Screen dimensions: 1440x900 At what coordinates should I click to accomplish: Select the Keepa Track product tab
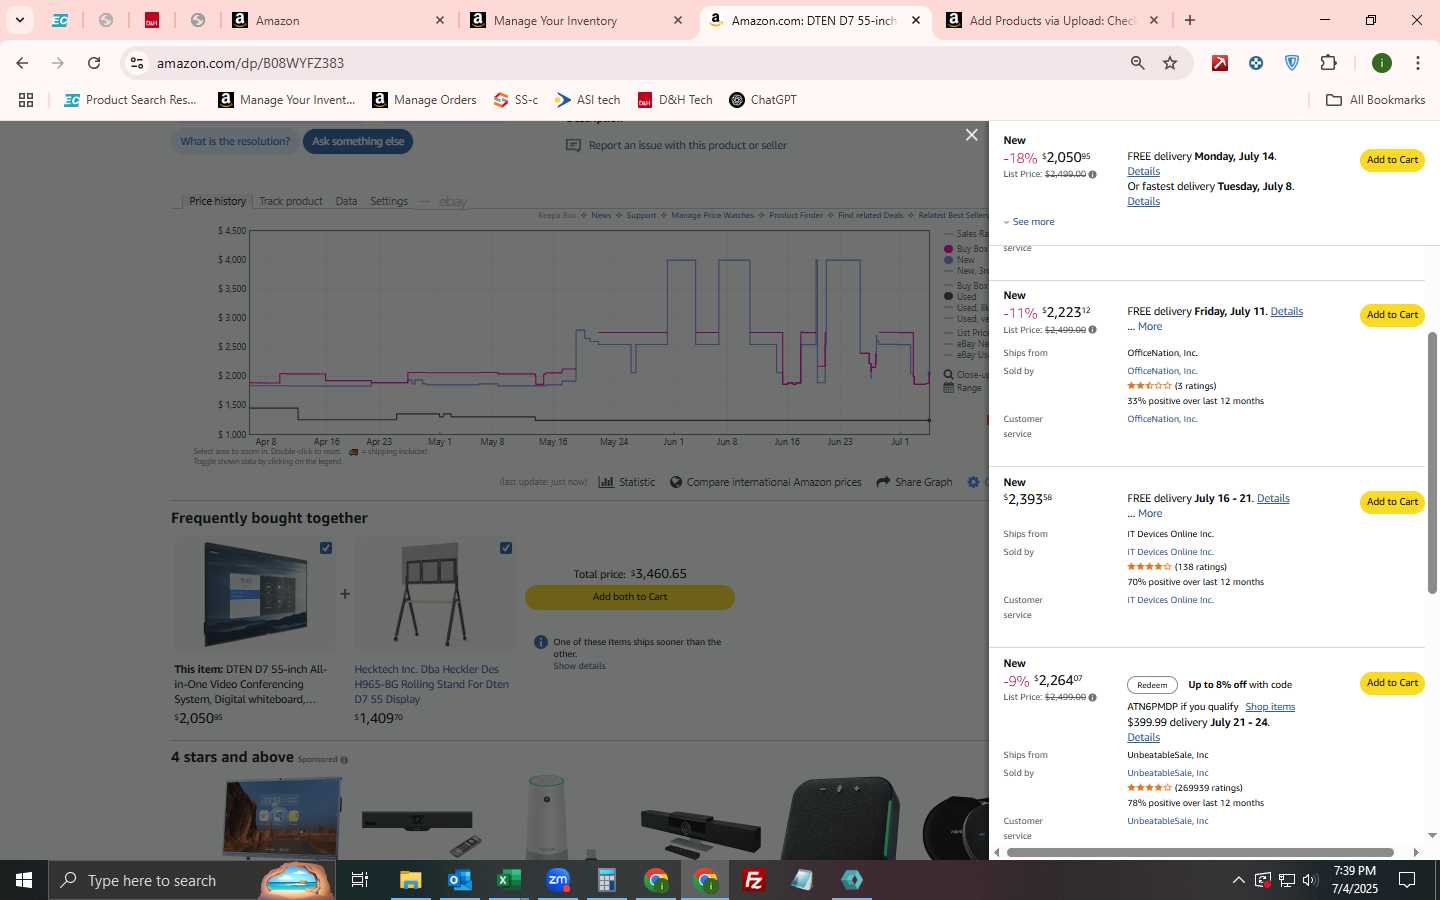coord(291,201)
